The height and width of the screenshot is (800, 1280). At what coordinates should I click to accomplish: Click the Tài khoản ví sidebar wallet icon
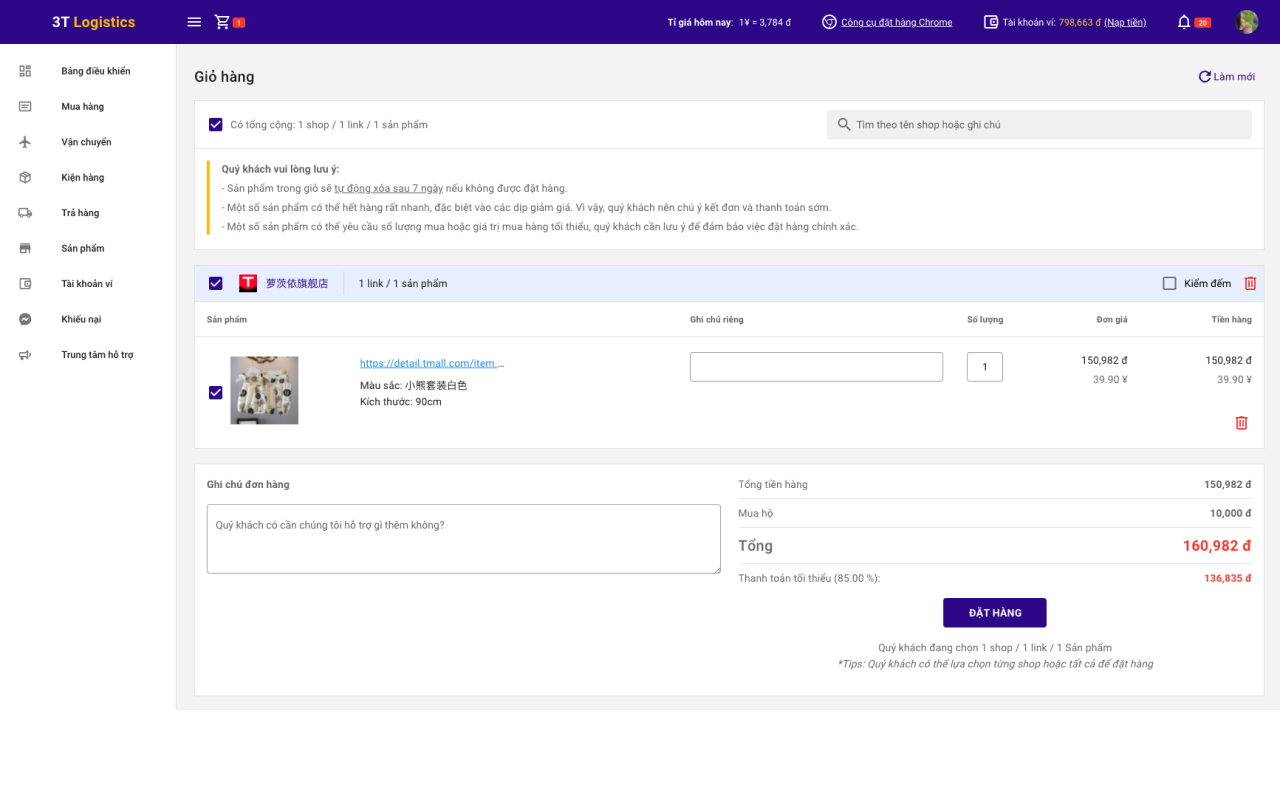[25, 284]
